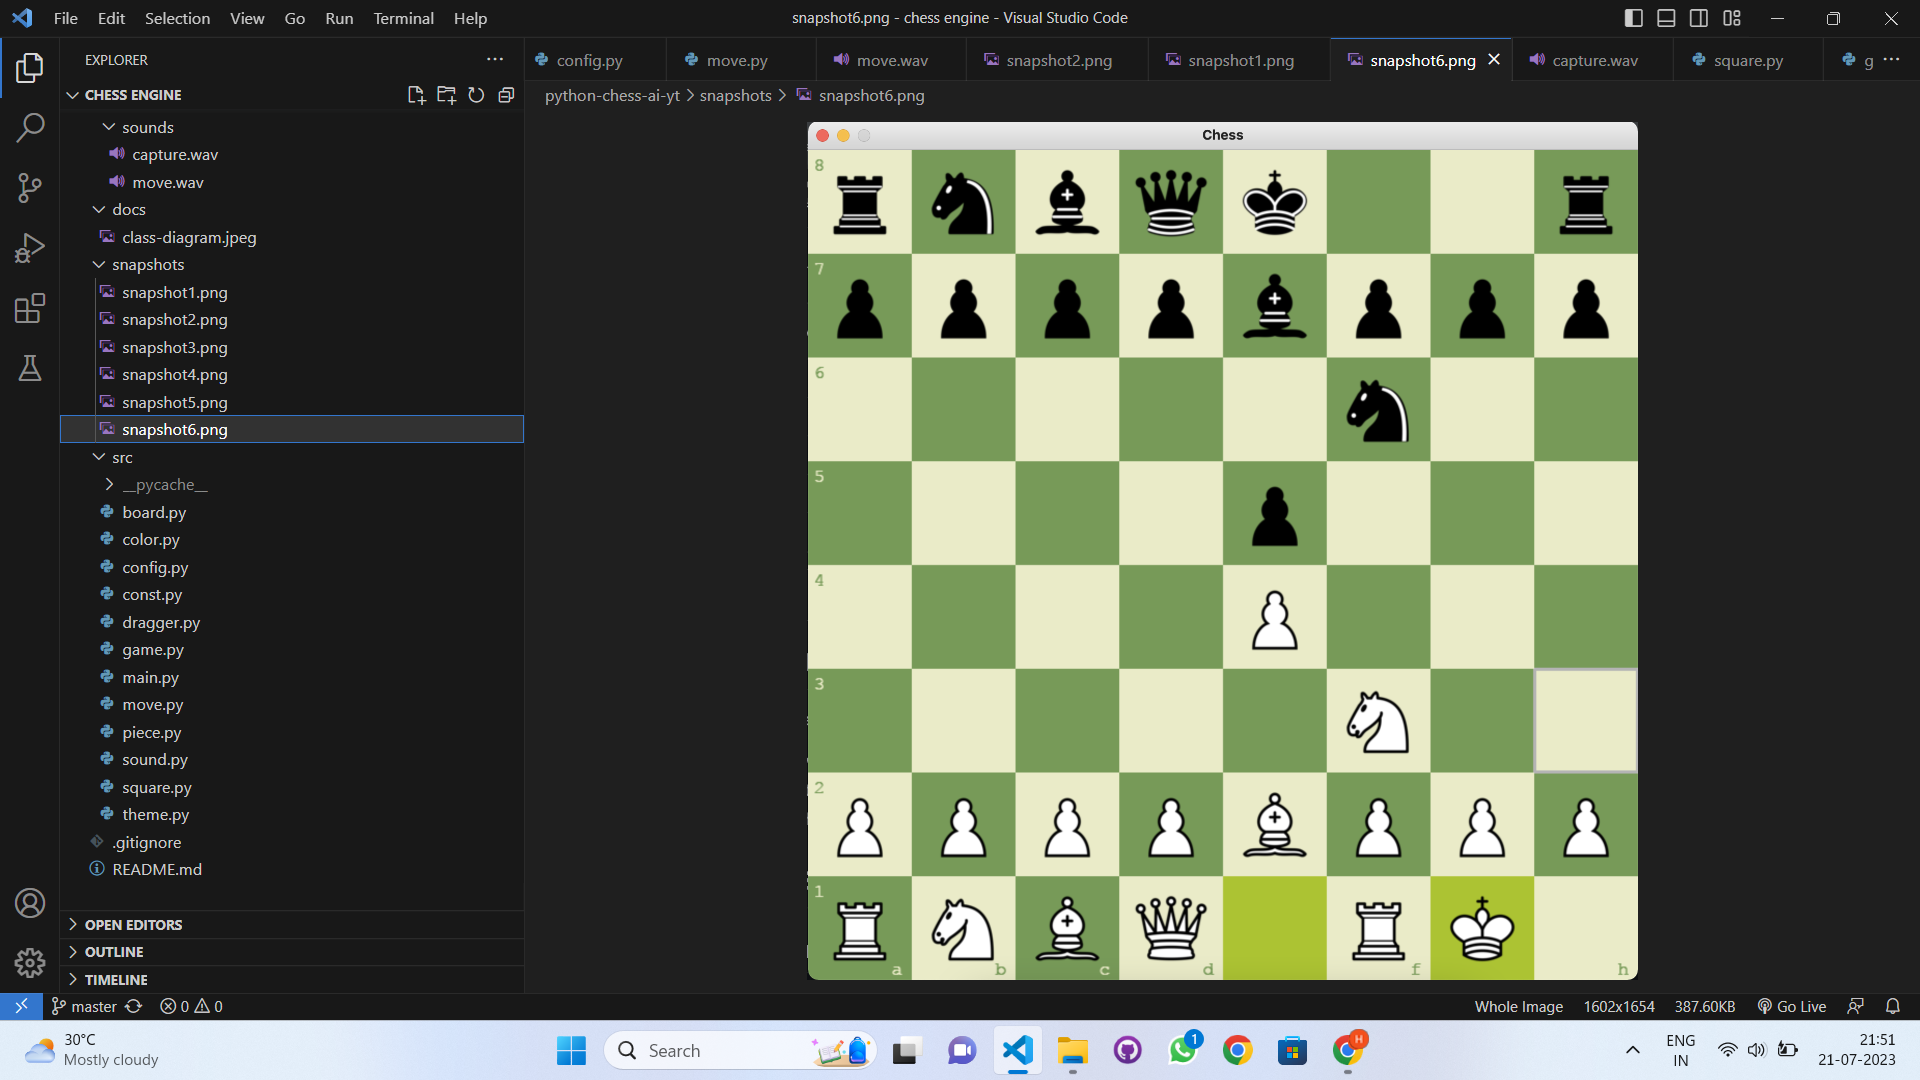Open the Search view in activity bar
The image size is (1920, 1080).
pyautogui.click(x=30, y=127)
